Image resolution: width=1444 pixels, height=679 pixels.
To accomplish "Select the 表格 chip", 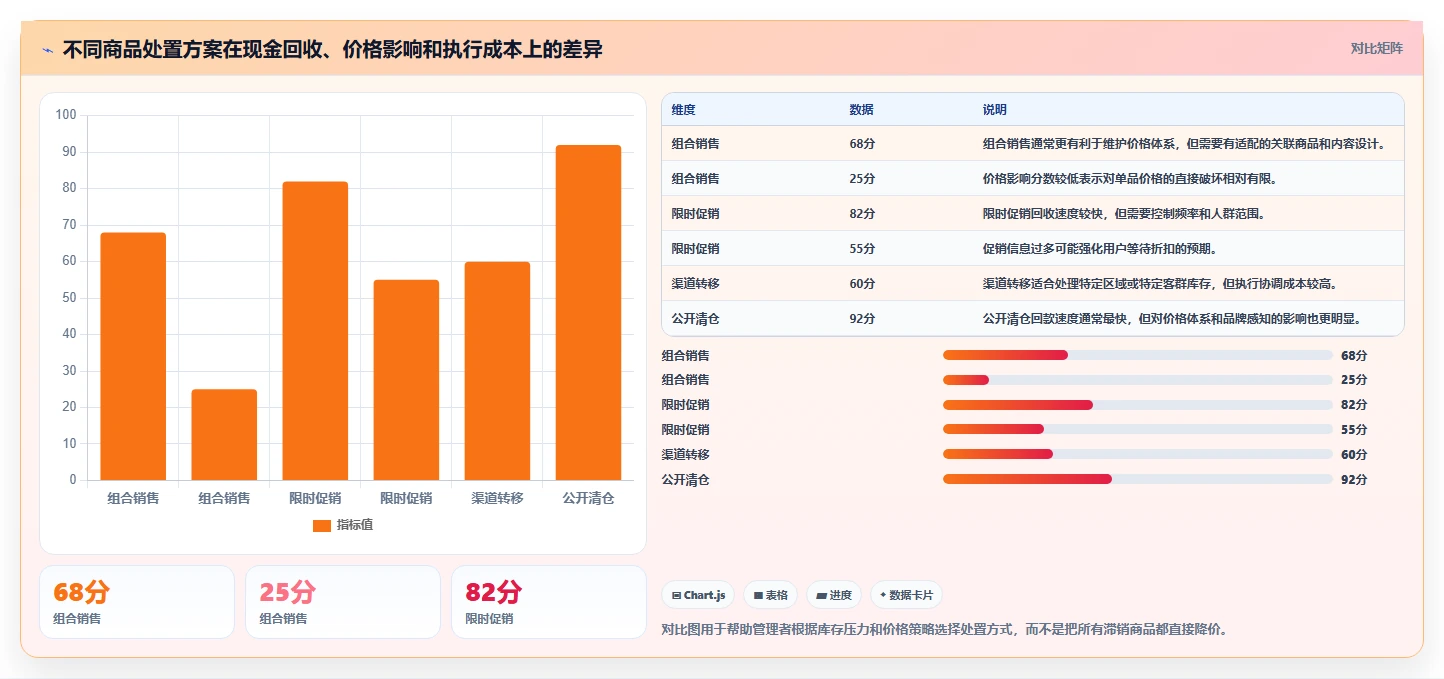I will (770, 595).
